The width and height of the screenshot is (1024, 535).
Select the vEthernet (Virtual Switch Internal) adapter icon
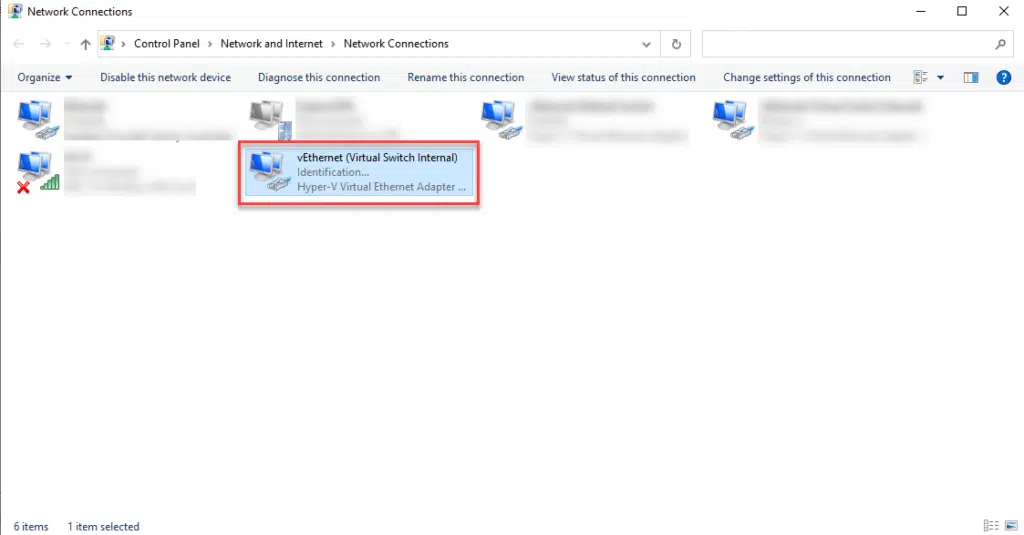[269, 172]
